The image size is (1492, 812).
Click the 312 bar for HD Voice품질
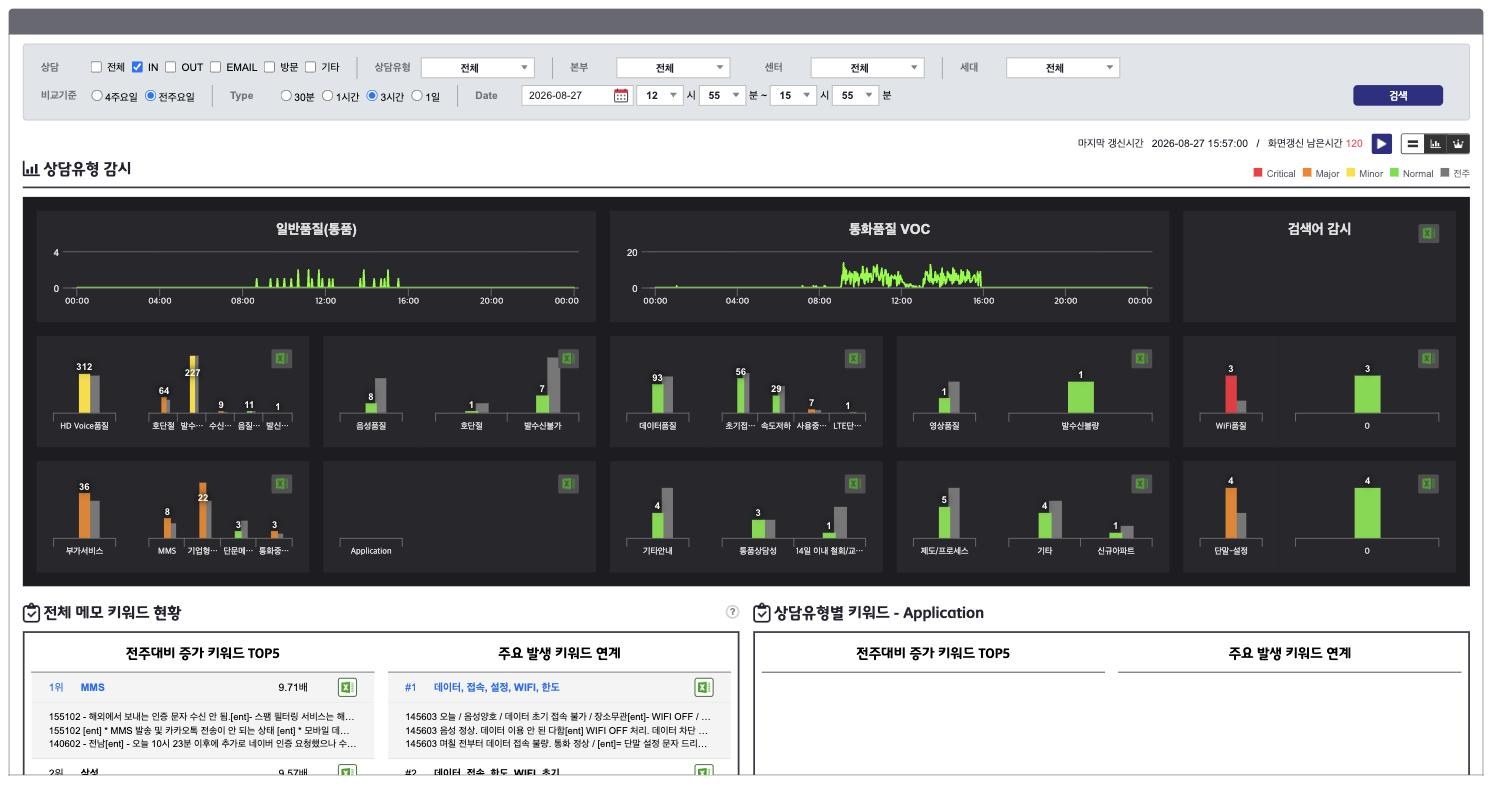84,393
